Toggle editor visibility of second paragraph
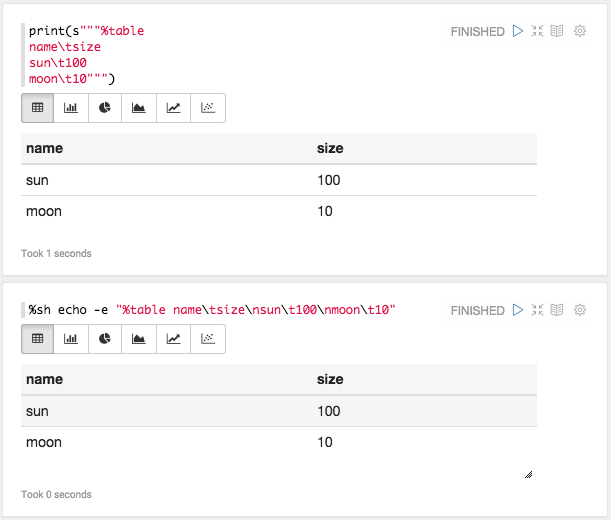This screenshot has height=520, width=611. point(538,310)
